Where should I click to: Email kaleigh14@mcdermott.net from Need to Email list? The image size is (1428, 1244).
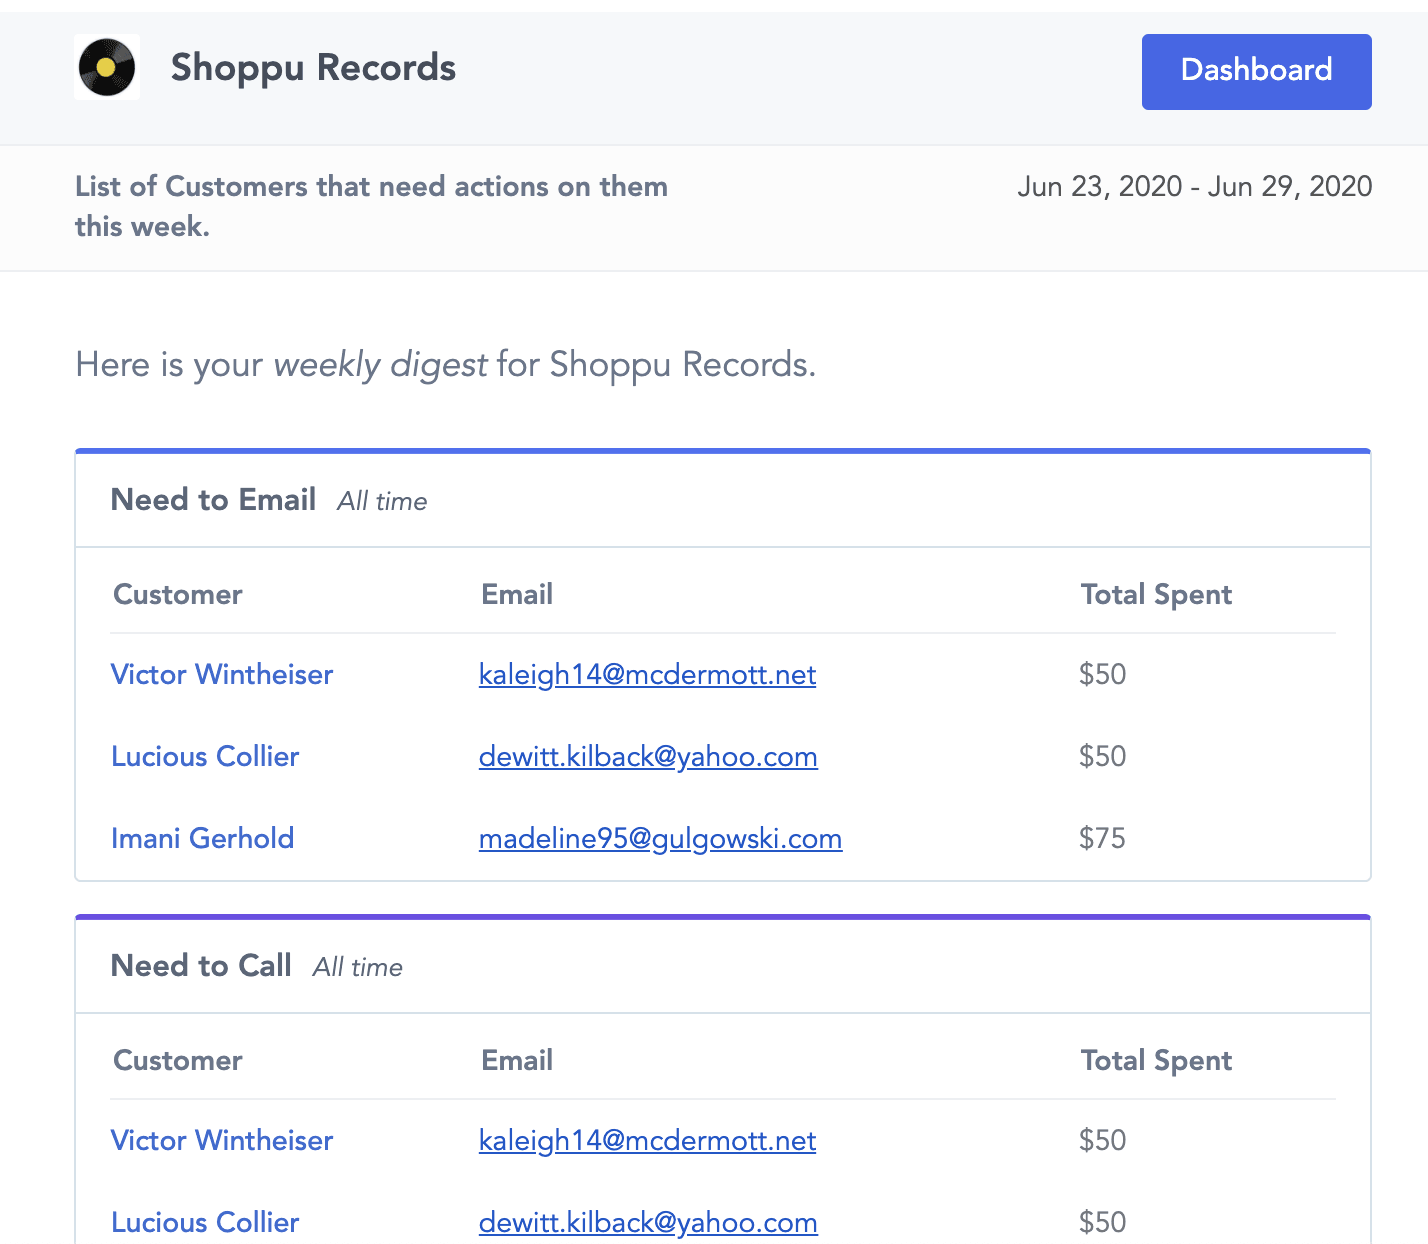[647, 675]
